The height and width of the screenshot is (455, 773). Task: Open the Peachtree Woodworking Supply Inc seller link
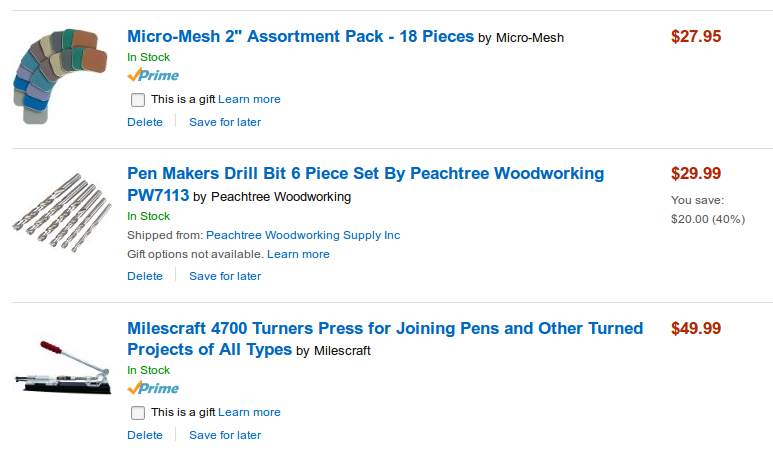(303, 235)
